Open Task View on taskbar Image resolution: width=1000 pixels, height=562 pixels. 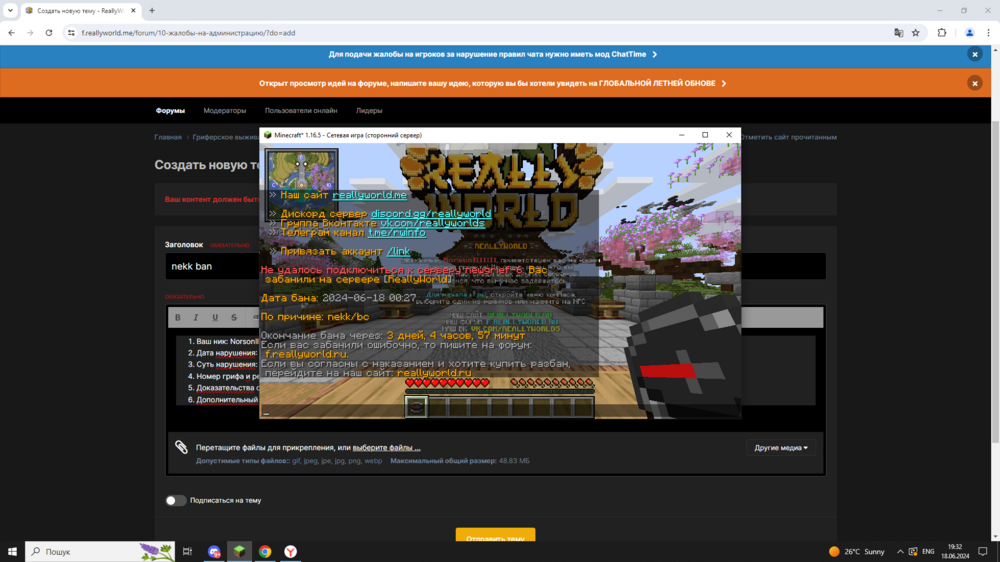188,552
